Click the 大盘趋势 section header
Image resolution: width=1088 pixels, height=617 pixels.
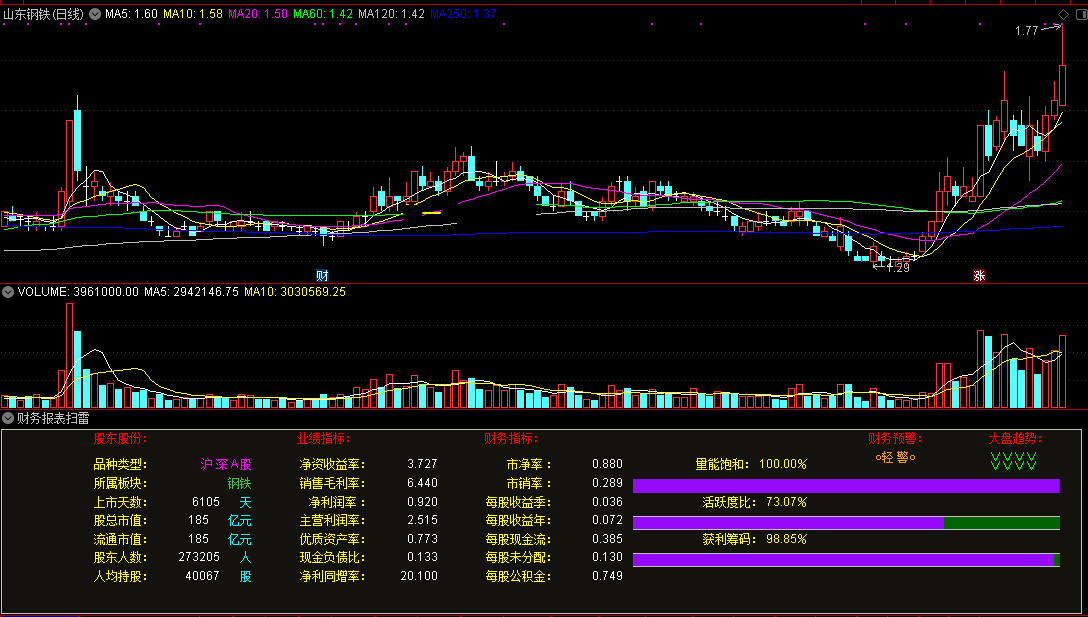point(1016,439)
